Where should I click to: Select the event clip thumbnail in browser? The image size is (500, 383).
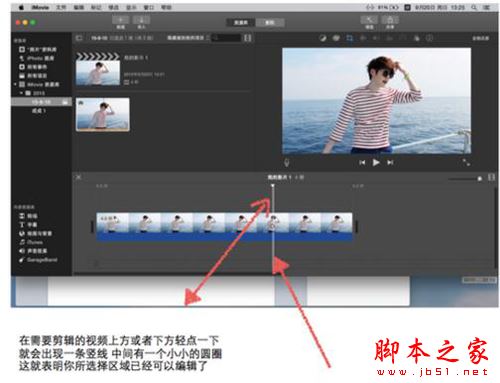point(103,114)
